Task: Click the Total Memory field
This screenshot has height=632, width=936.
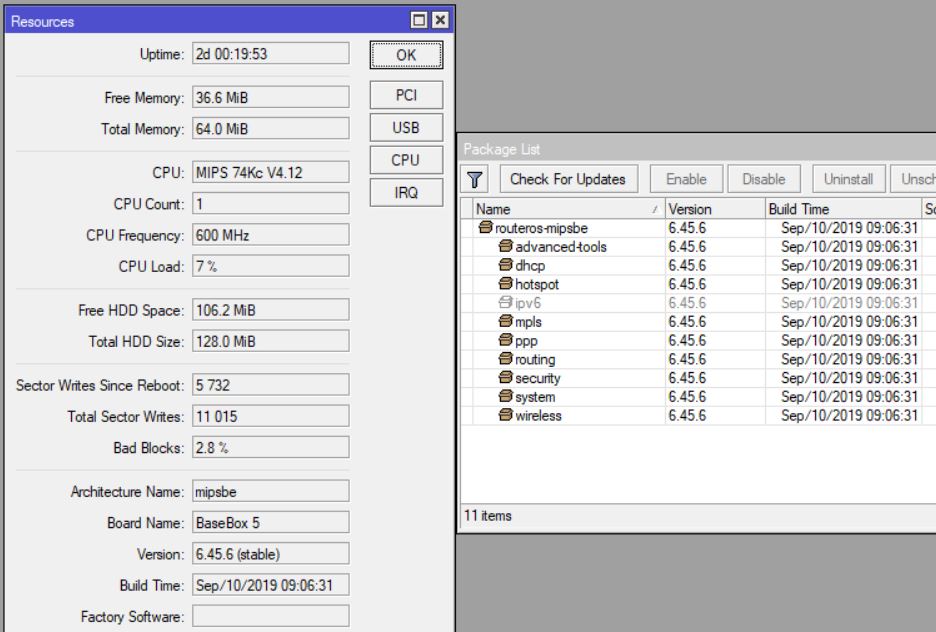Action: [x=270, y=128]
